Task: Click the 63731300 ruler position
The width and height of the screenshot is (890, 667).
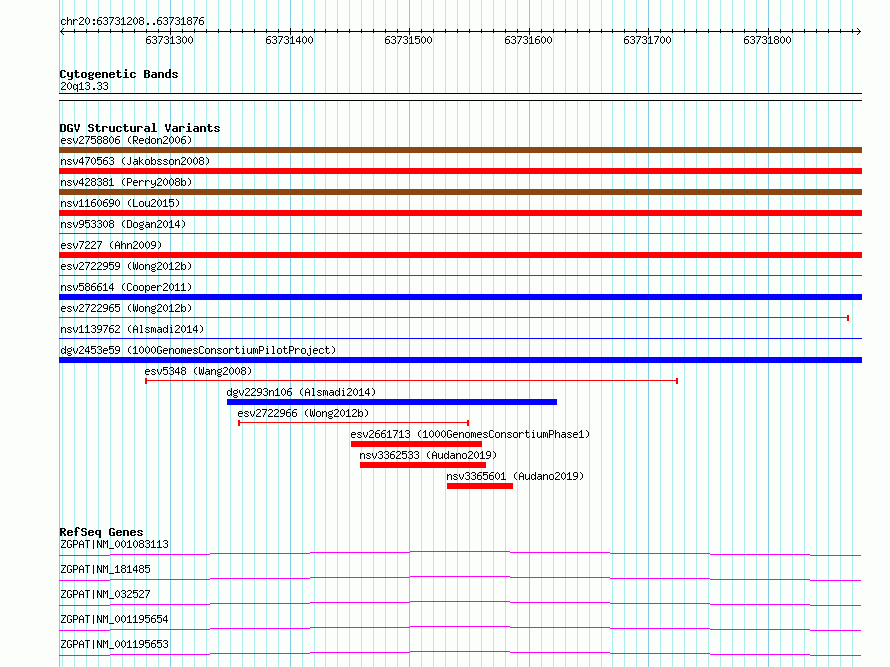Action: 169,40
